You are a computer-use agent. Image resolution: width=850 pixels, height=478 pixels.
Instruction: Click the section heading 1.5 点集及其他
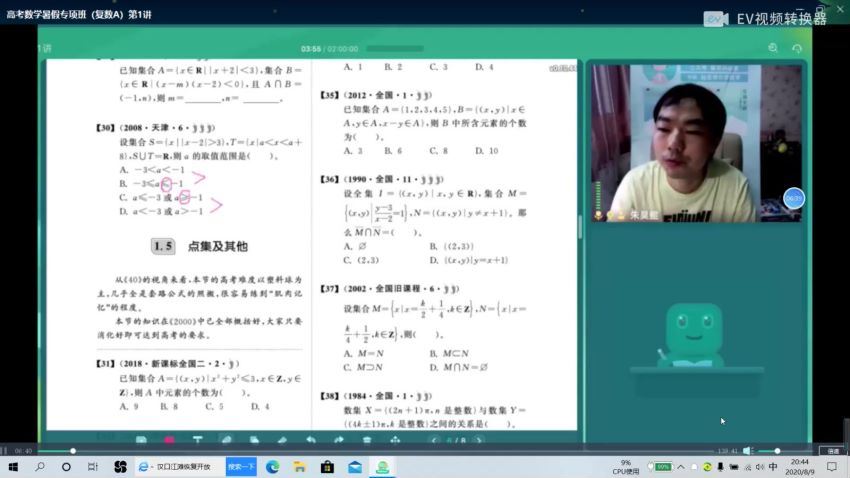point(199,247)
